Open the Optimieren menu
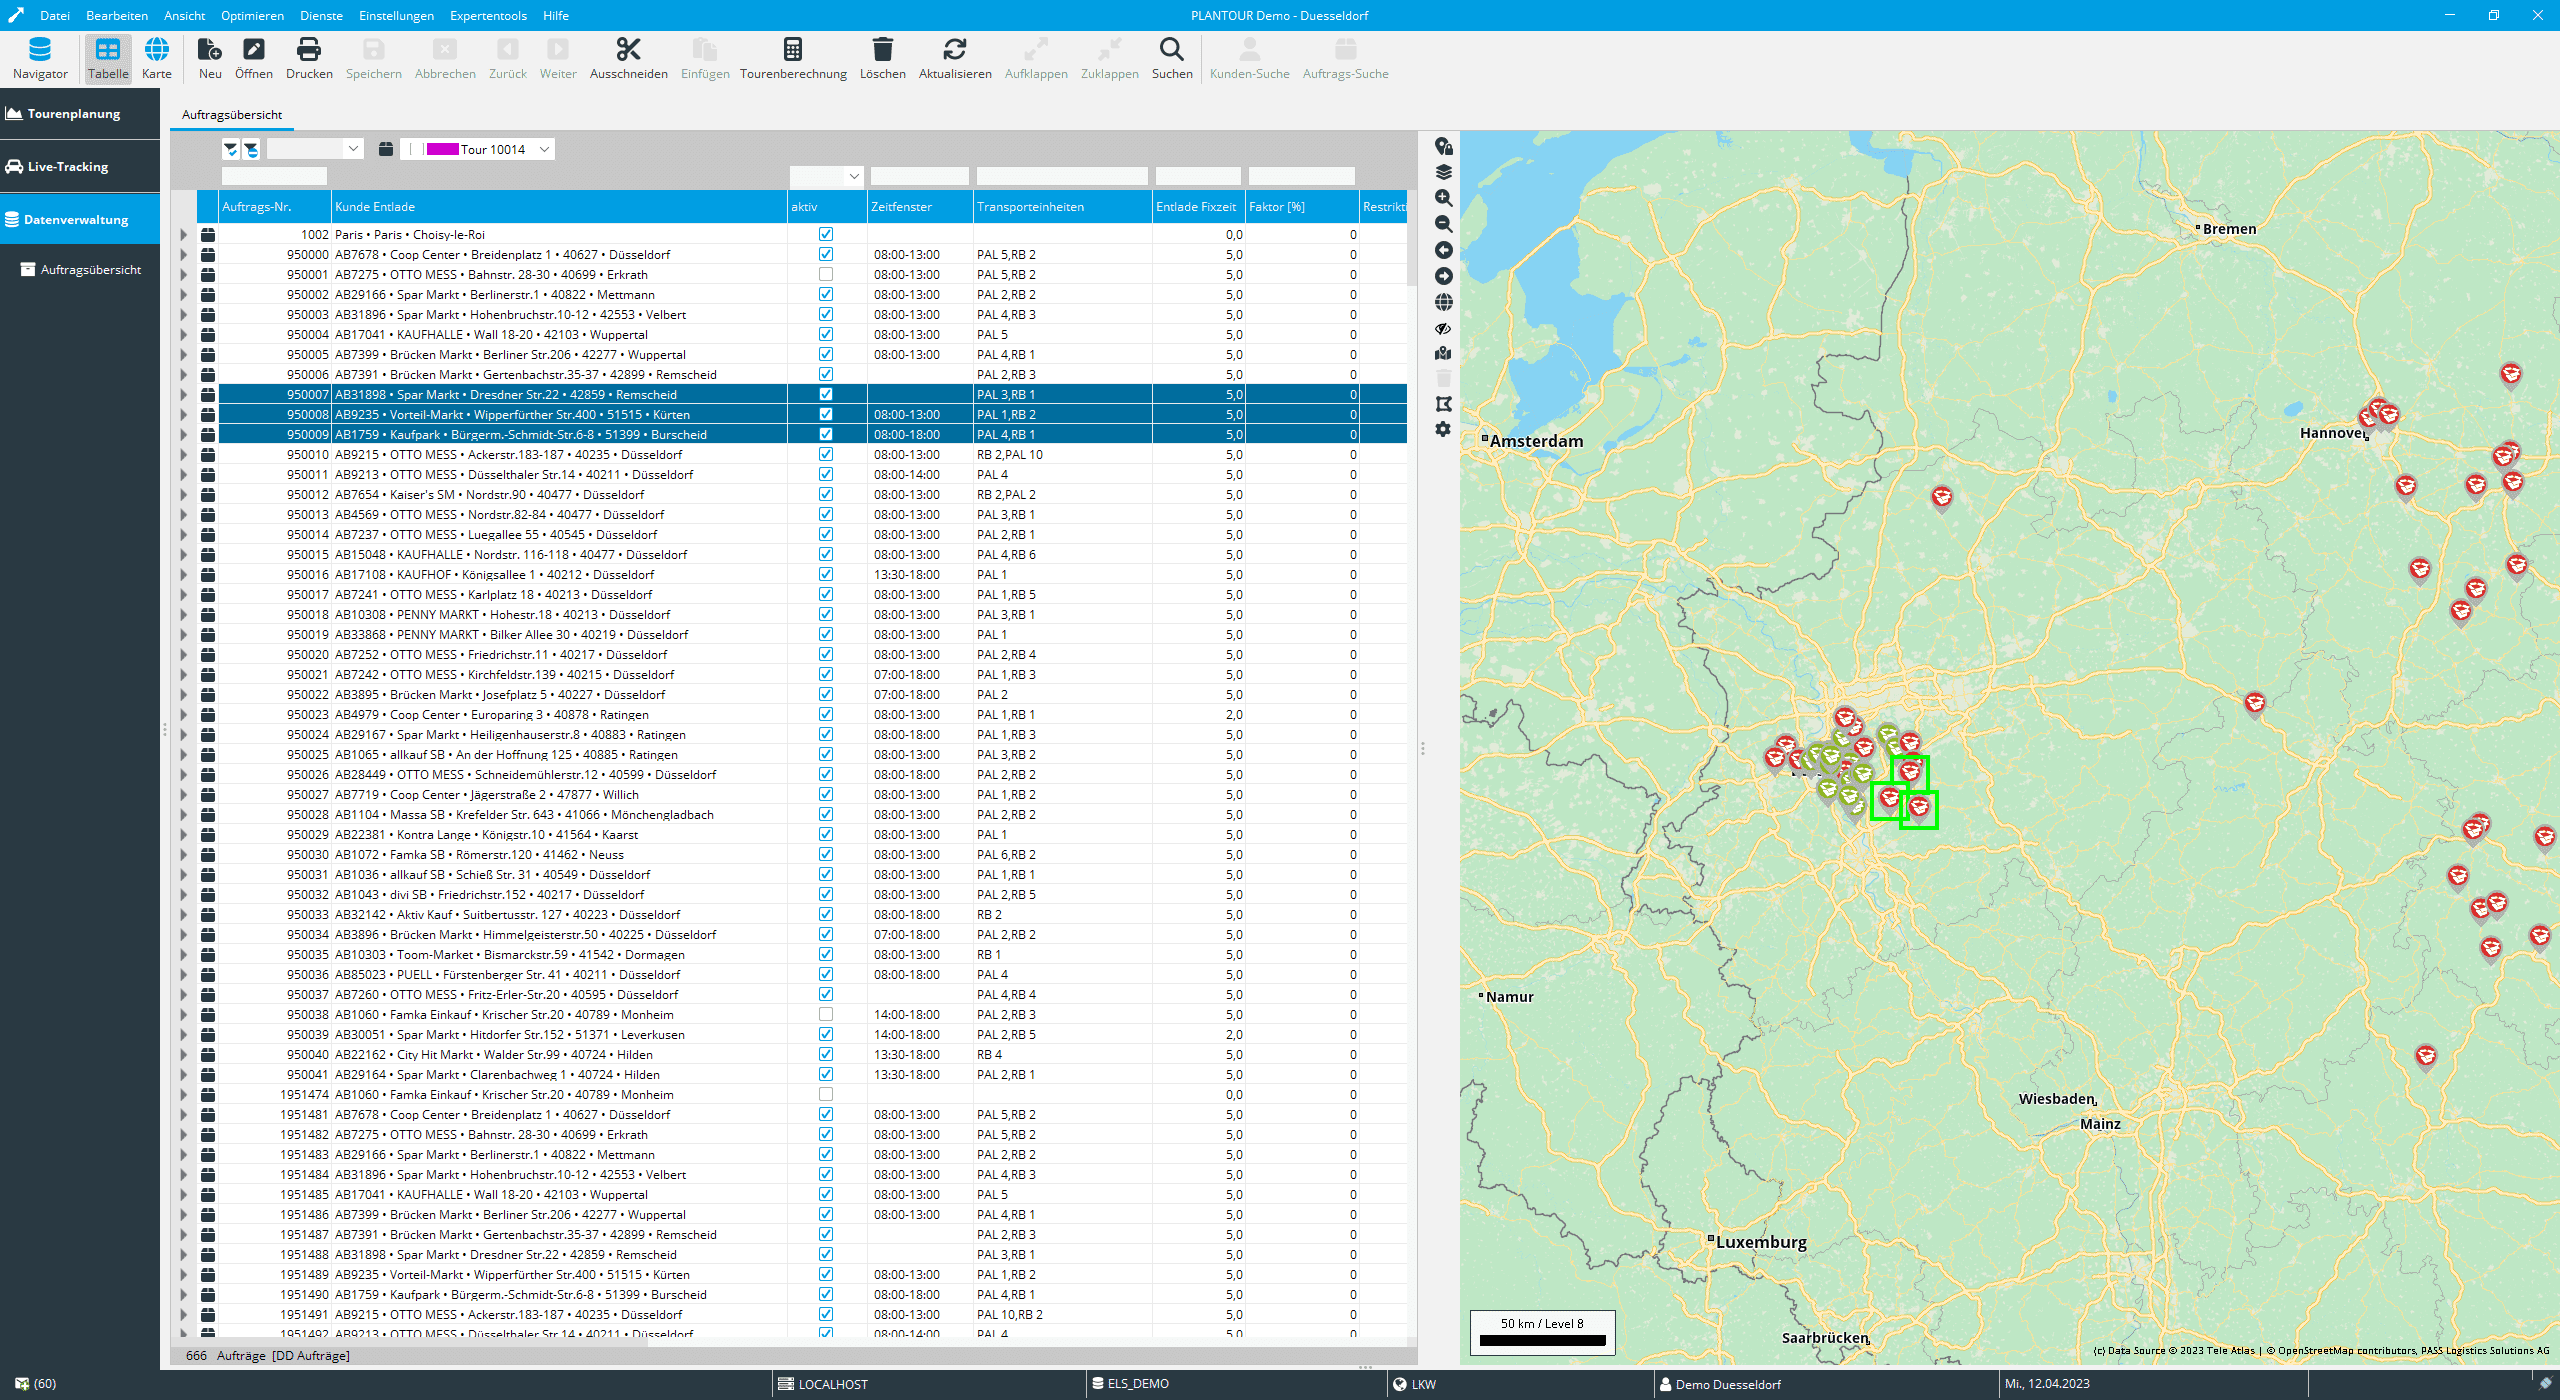The image size is (2560, 1400). (x=252, y=15)
